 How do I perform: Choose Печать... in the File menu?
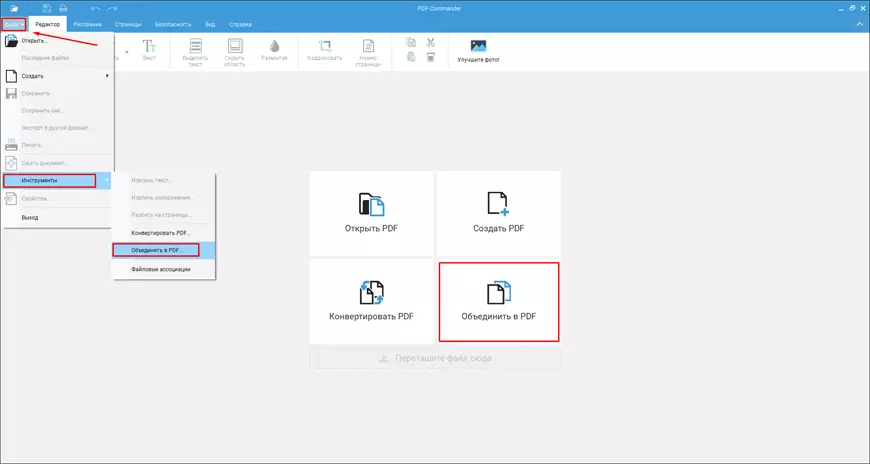58,145
